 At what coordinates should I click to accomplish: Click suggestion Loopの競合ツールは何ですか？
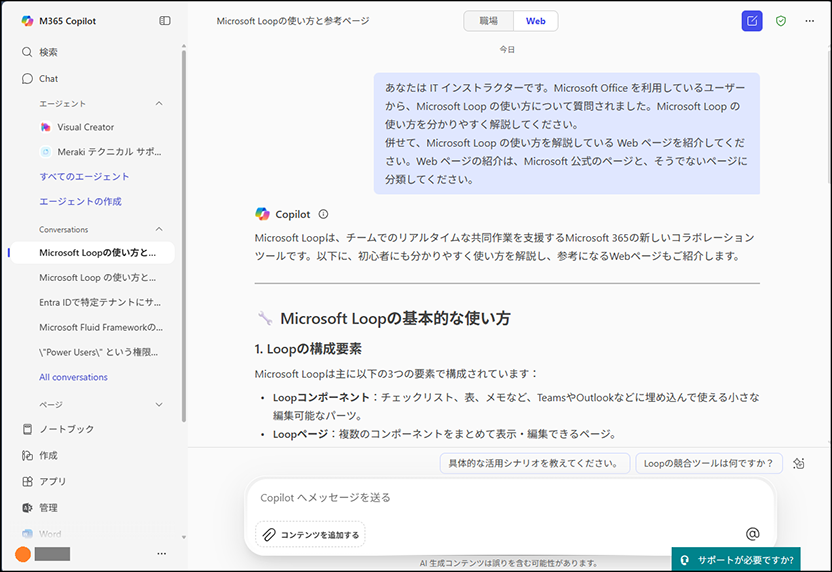click(709, 463)
